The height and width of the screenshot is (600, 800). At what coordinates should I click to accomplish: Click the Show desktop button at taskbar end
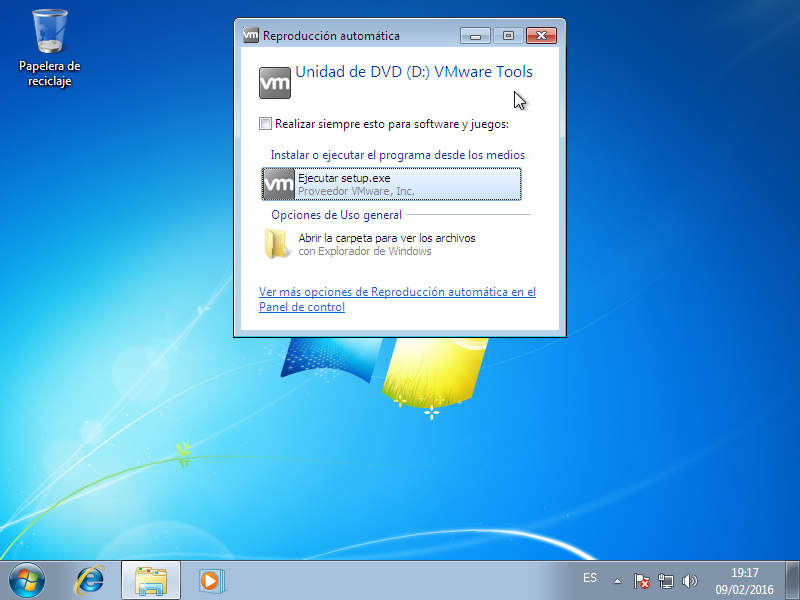[792, 581]
